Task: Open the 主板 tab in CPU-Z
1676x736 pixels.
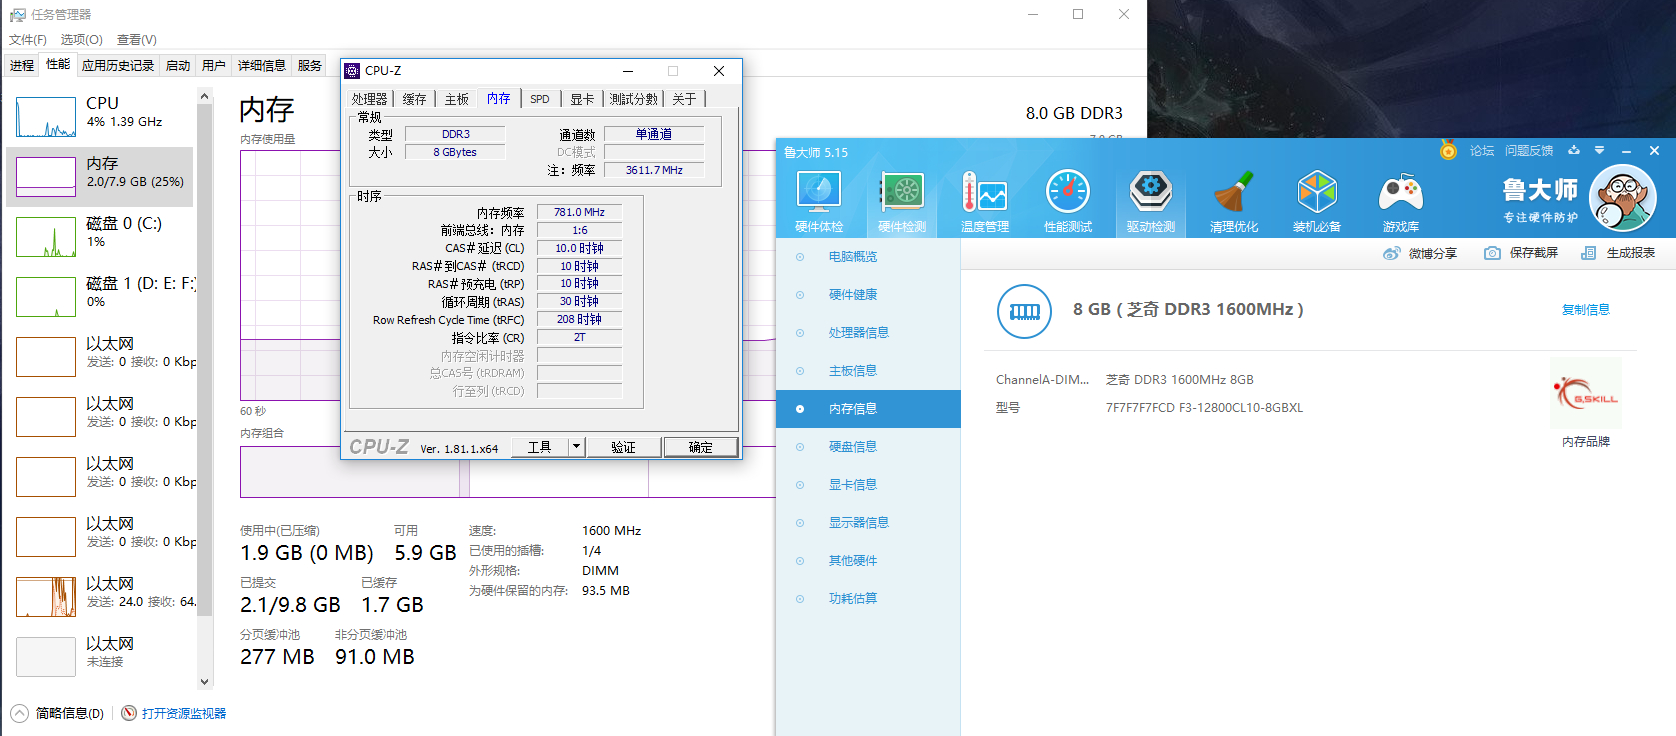Action: (457, 99)
